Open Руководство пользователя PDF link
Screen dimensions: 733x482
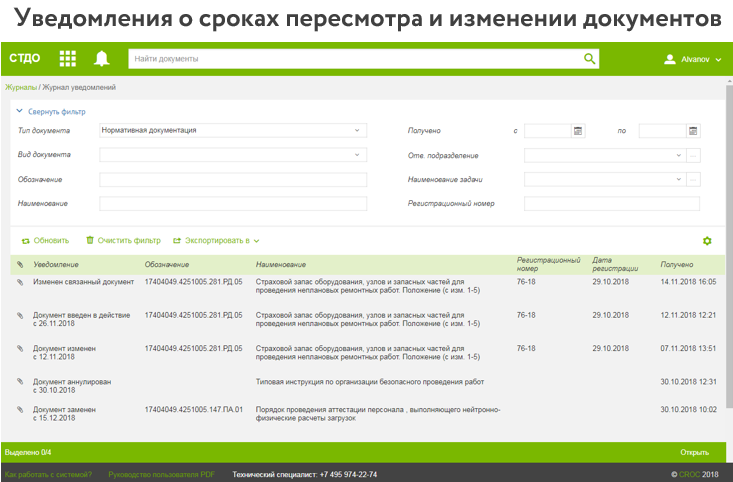click(x=161, y=475)
